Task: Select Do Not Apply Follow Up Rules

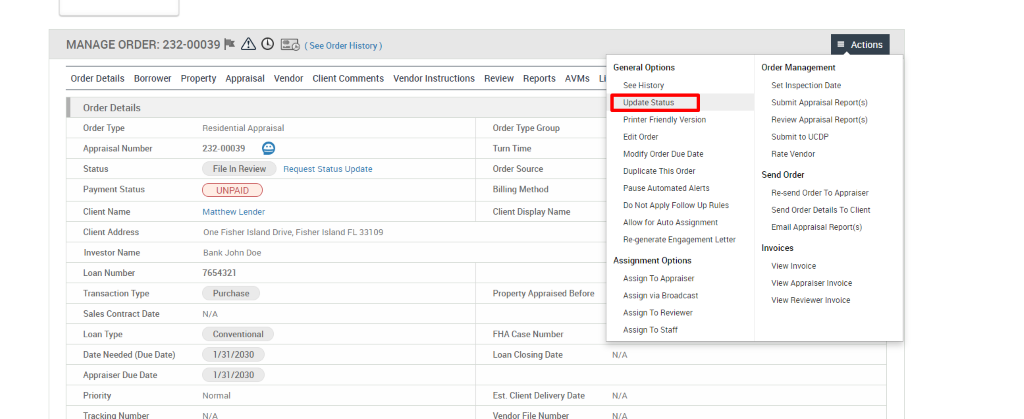Action: click(676, 205)
